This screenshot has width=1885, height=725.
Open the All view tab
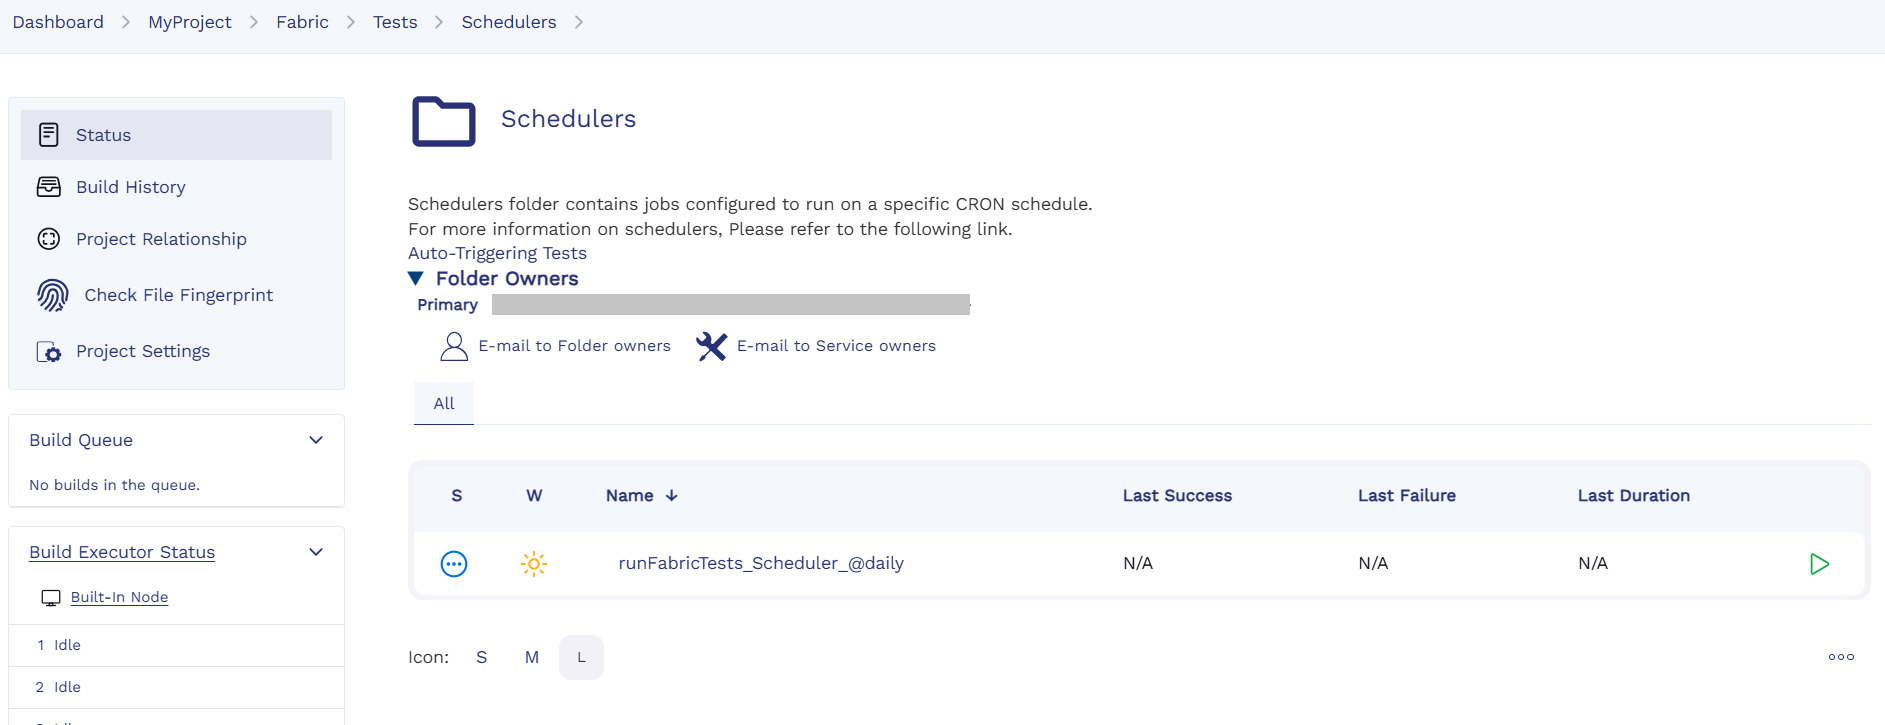pos(444,404)
